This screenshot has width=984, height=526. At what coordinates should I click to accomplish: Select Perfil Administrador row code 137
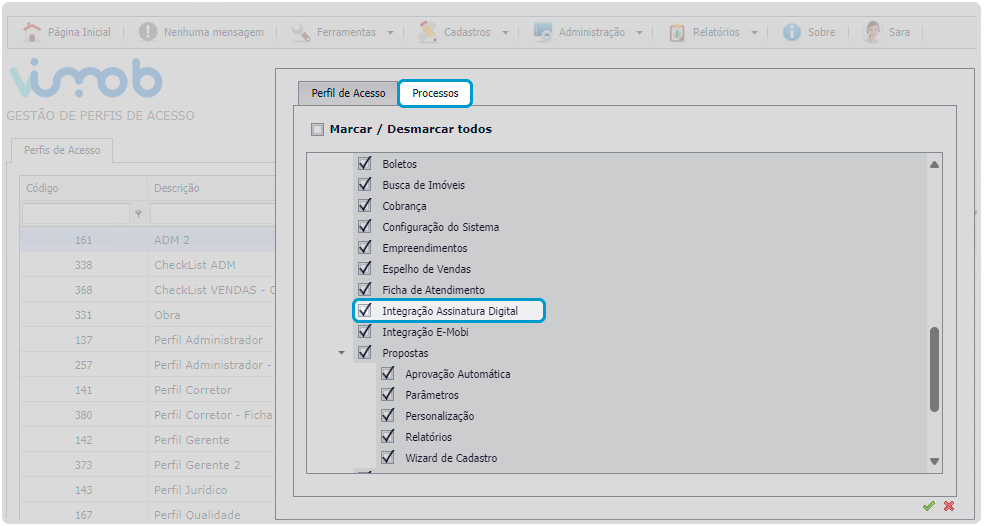(x=147, y=340)
